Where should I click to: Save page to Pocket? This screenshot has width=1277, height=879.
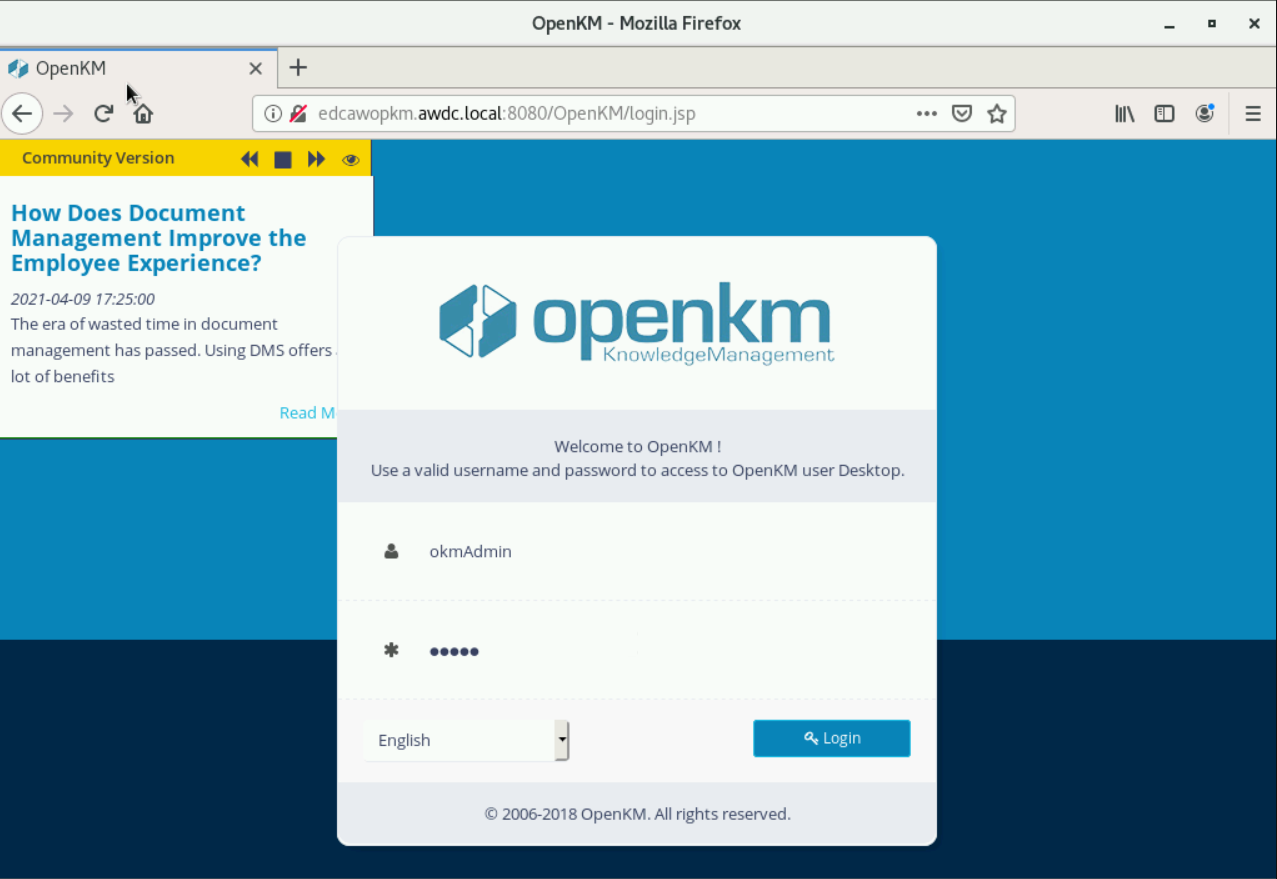(961, 114)
